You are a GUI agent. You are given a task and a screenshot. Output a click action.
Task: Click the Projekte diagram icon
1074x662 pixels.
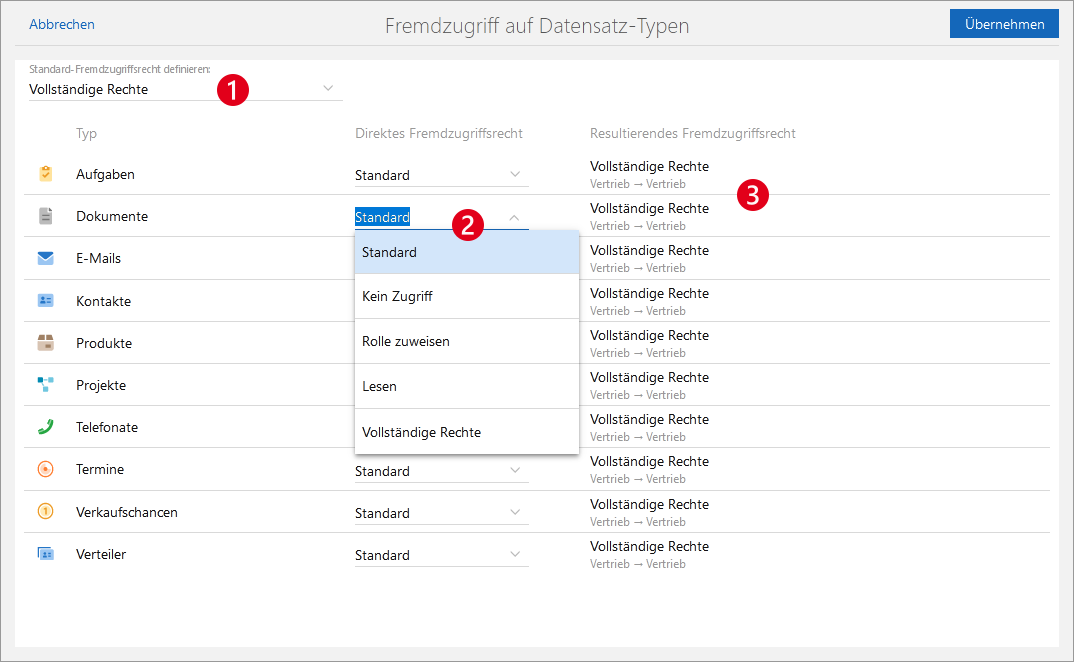pos(45,385)
